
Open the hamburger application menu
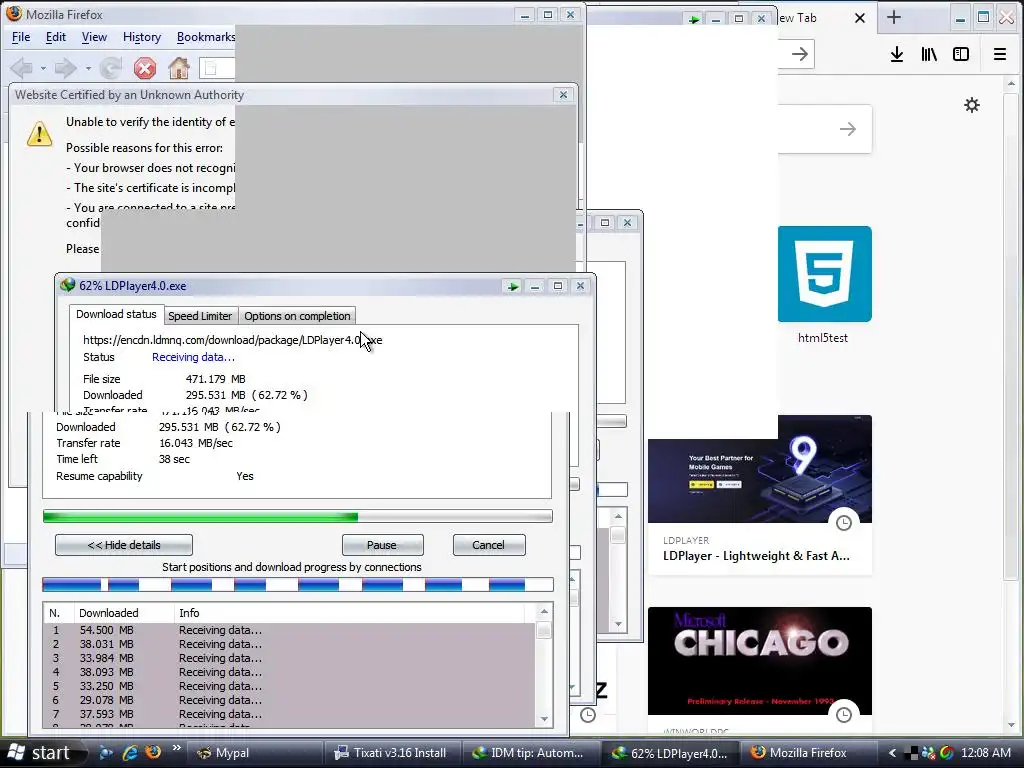pyautogui.click(x=1000, y=54)
